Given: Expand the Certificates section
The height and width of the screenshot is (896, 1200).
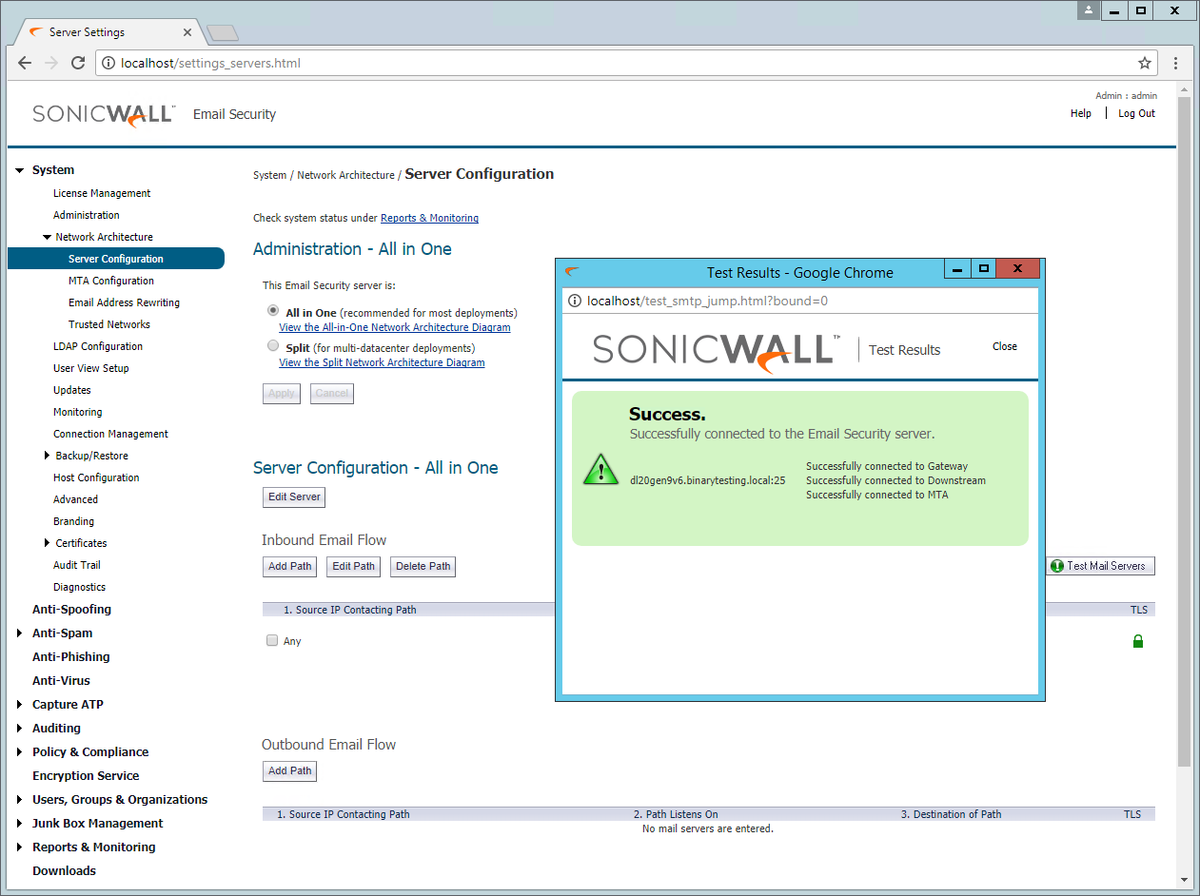Looking at the screenshot, I should tap(45, 542).
